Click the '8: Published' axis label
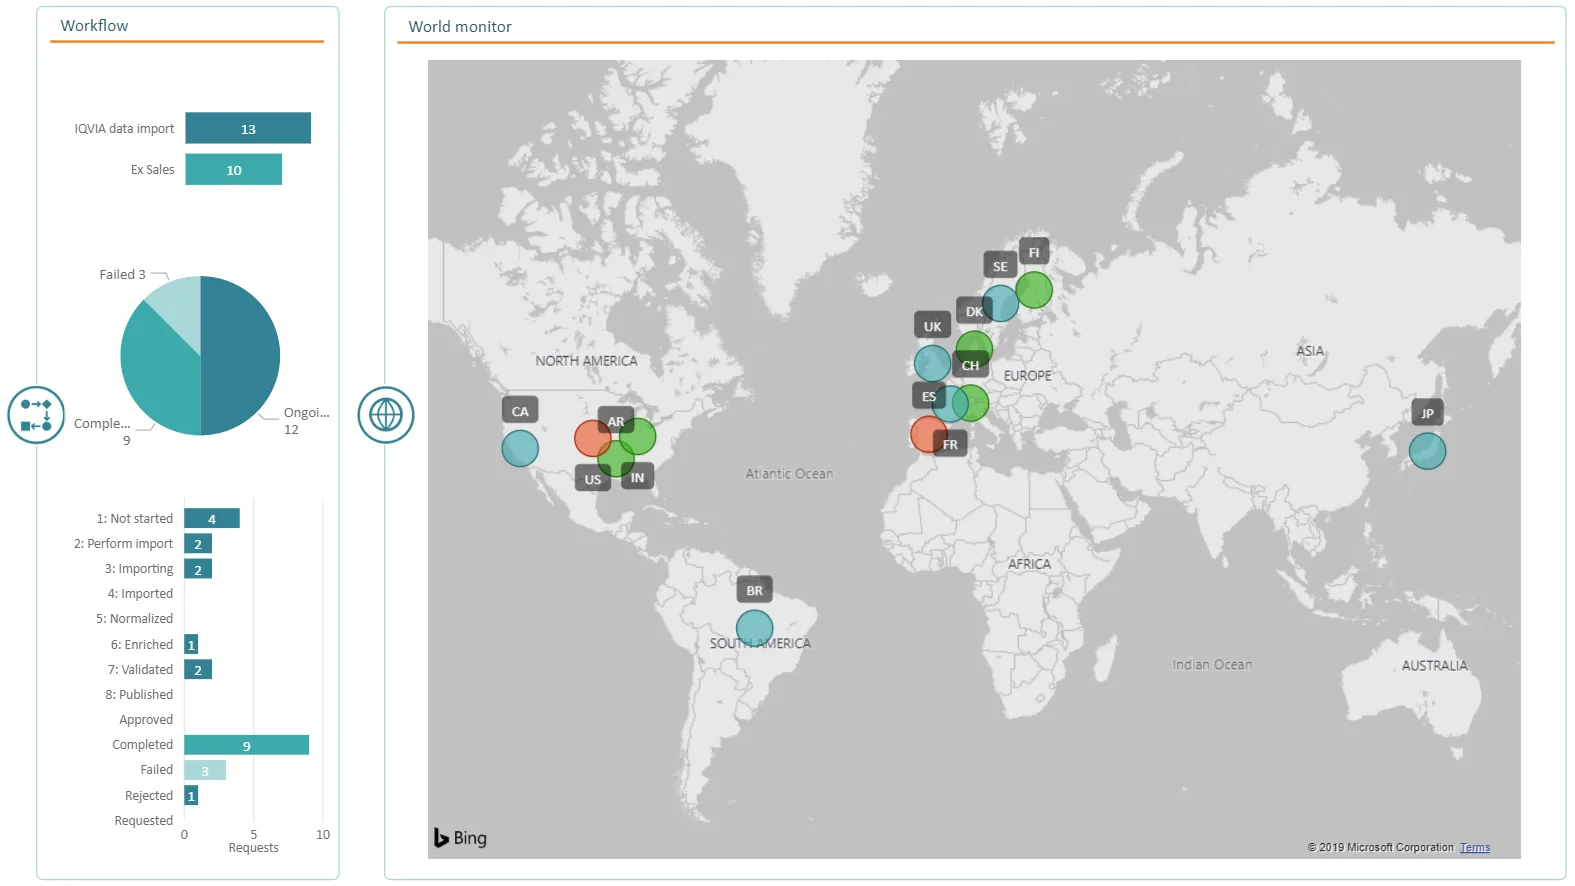1575x886 pixels. click(139, 695)
